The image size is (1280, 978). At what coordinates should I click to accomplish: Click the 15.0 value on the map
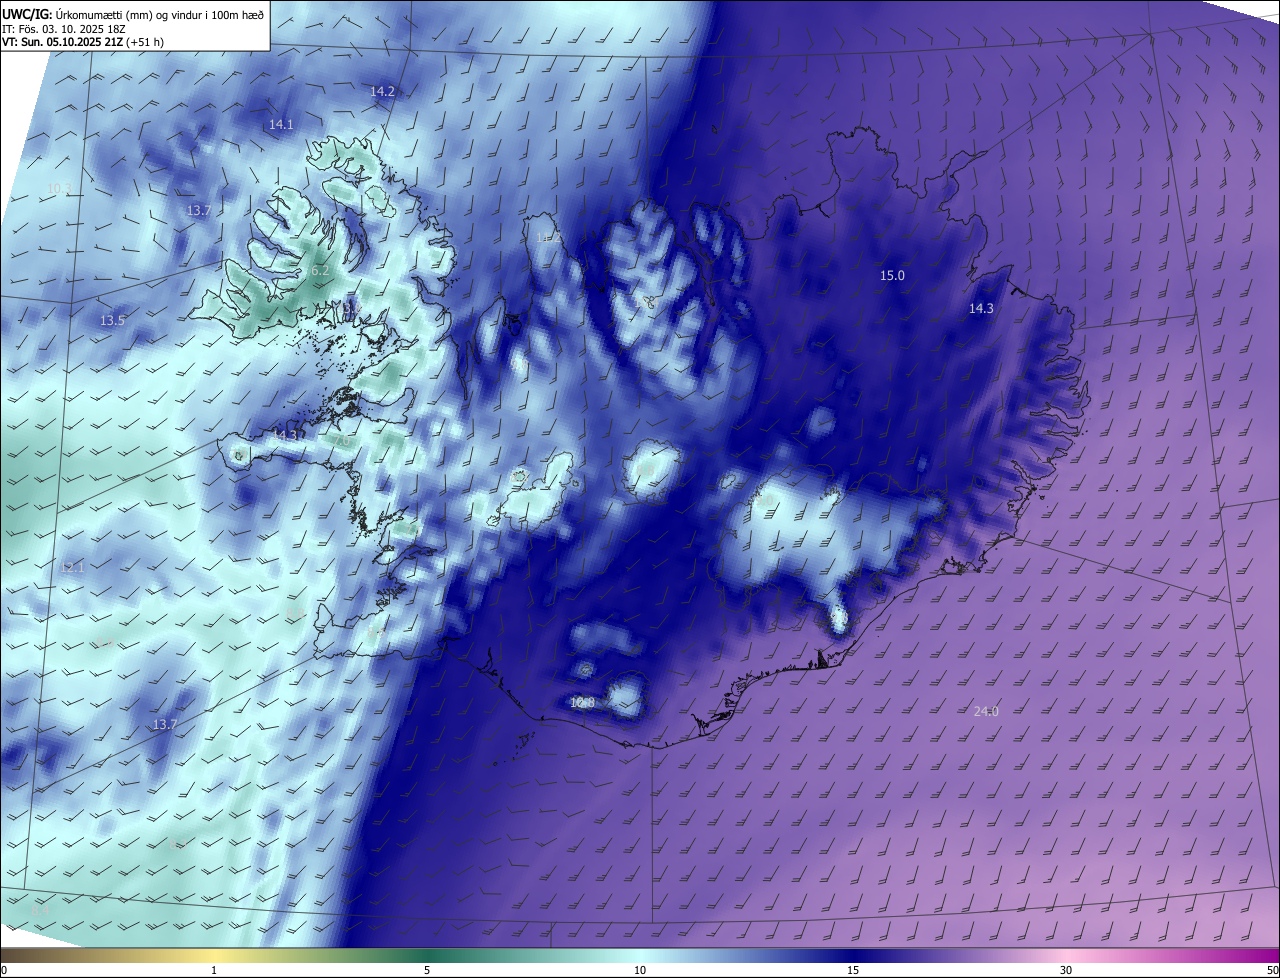tap(892, 276)
